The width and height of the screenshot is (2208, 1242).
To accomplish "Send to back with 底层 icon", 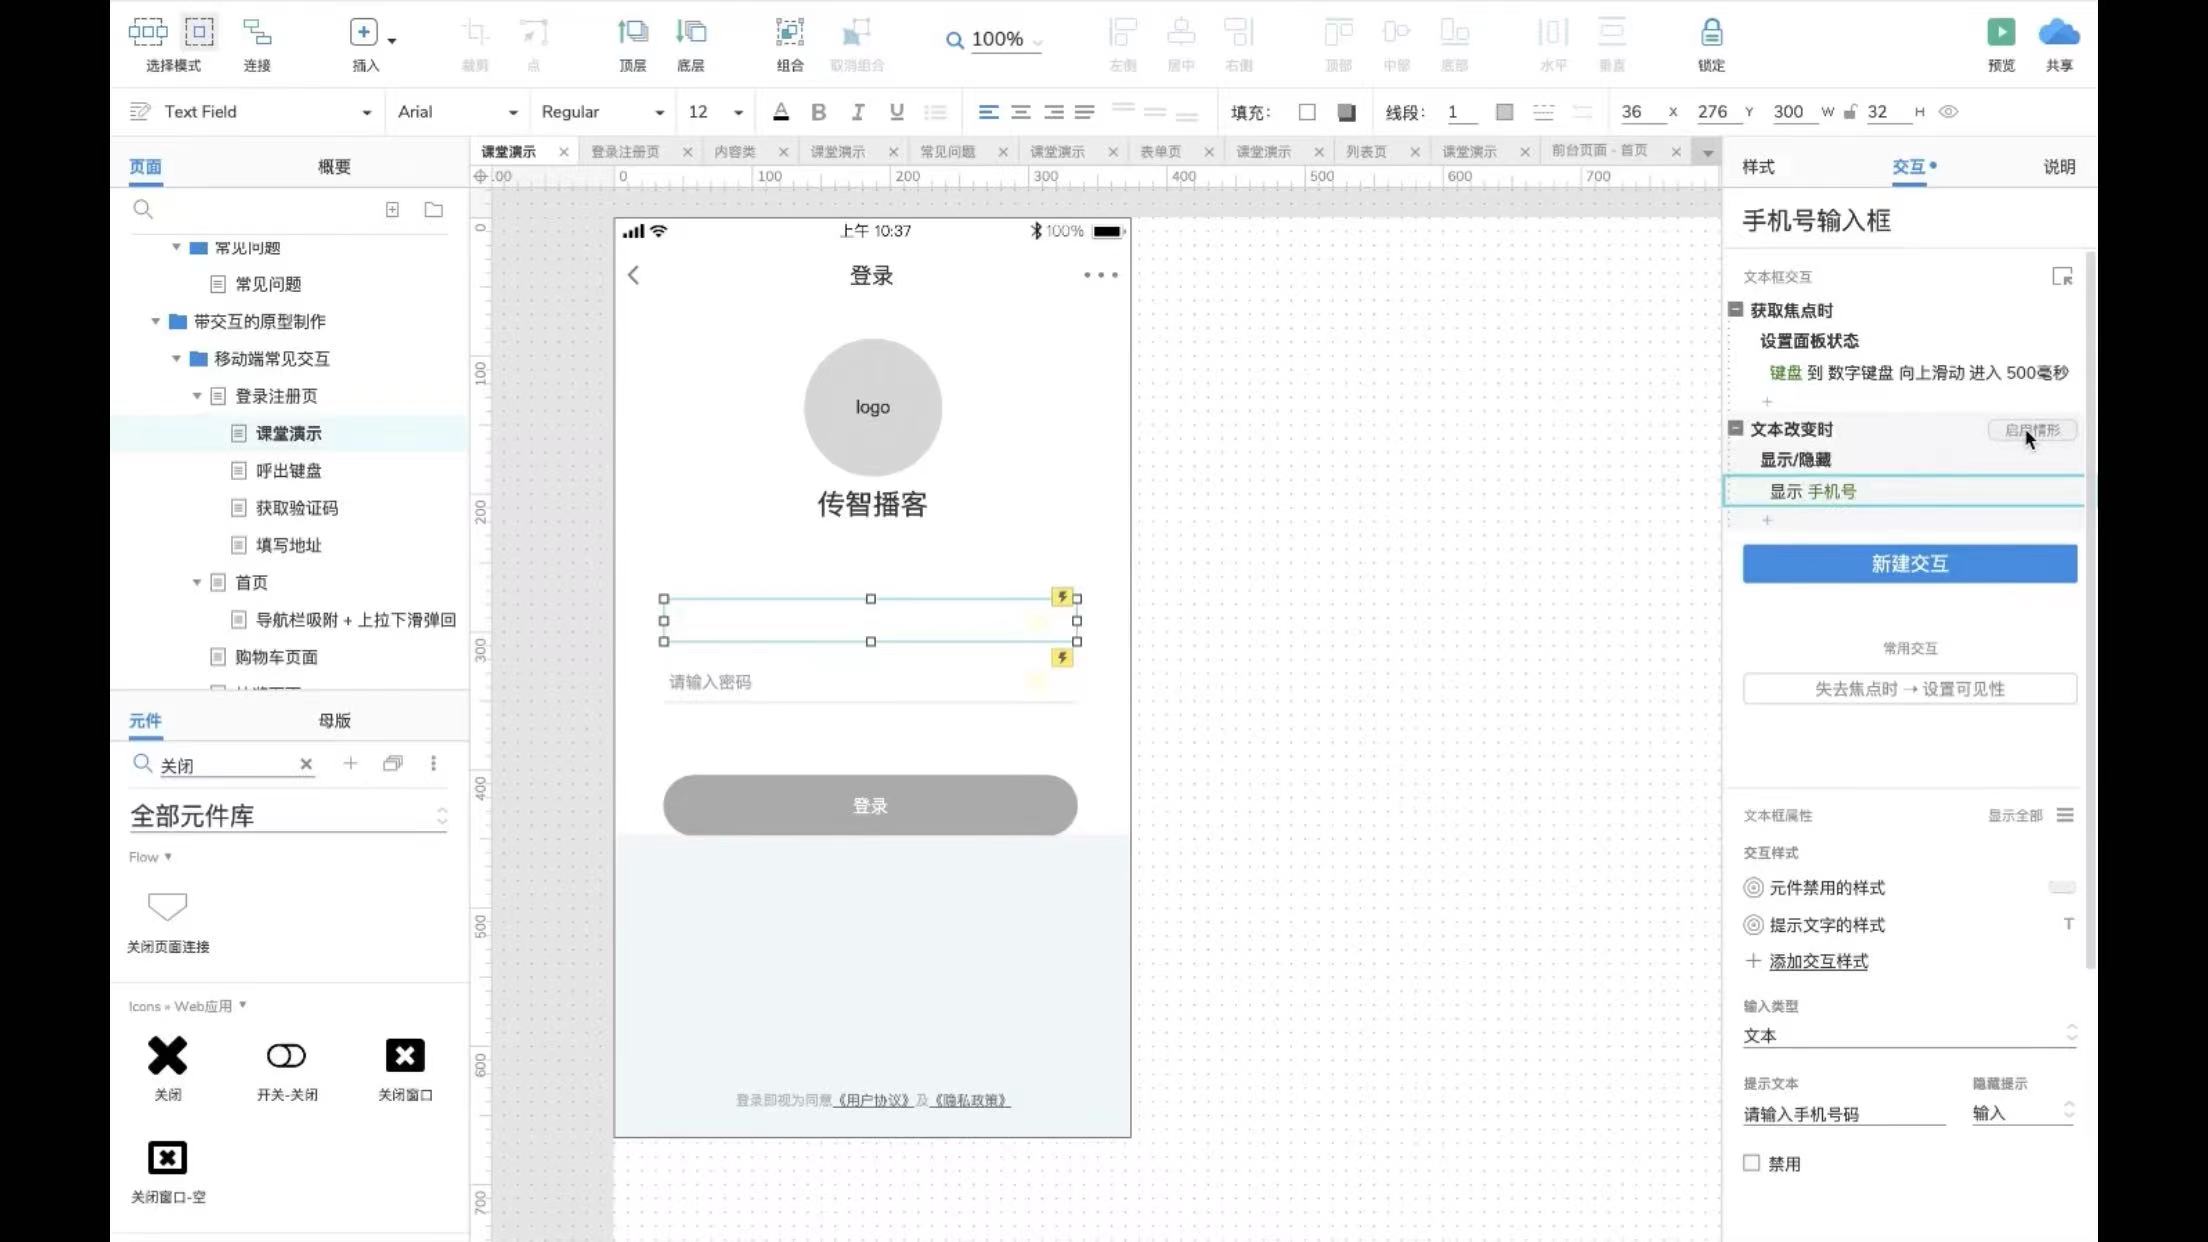I will click(x=690, y=33).
